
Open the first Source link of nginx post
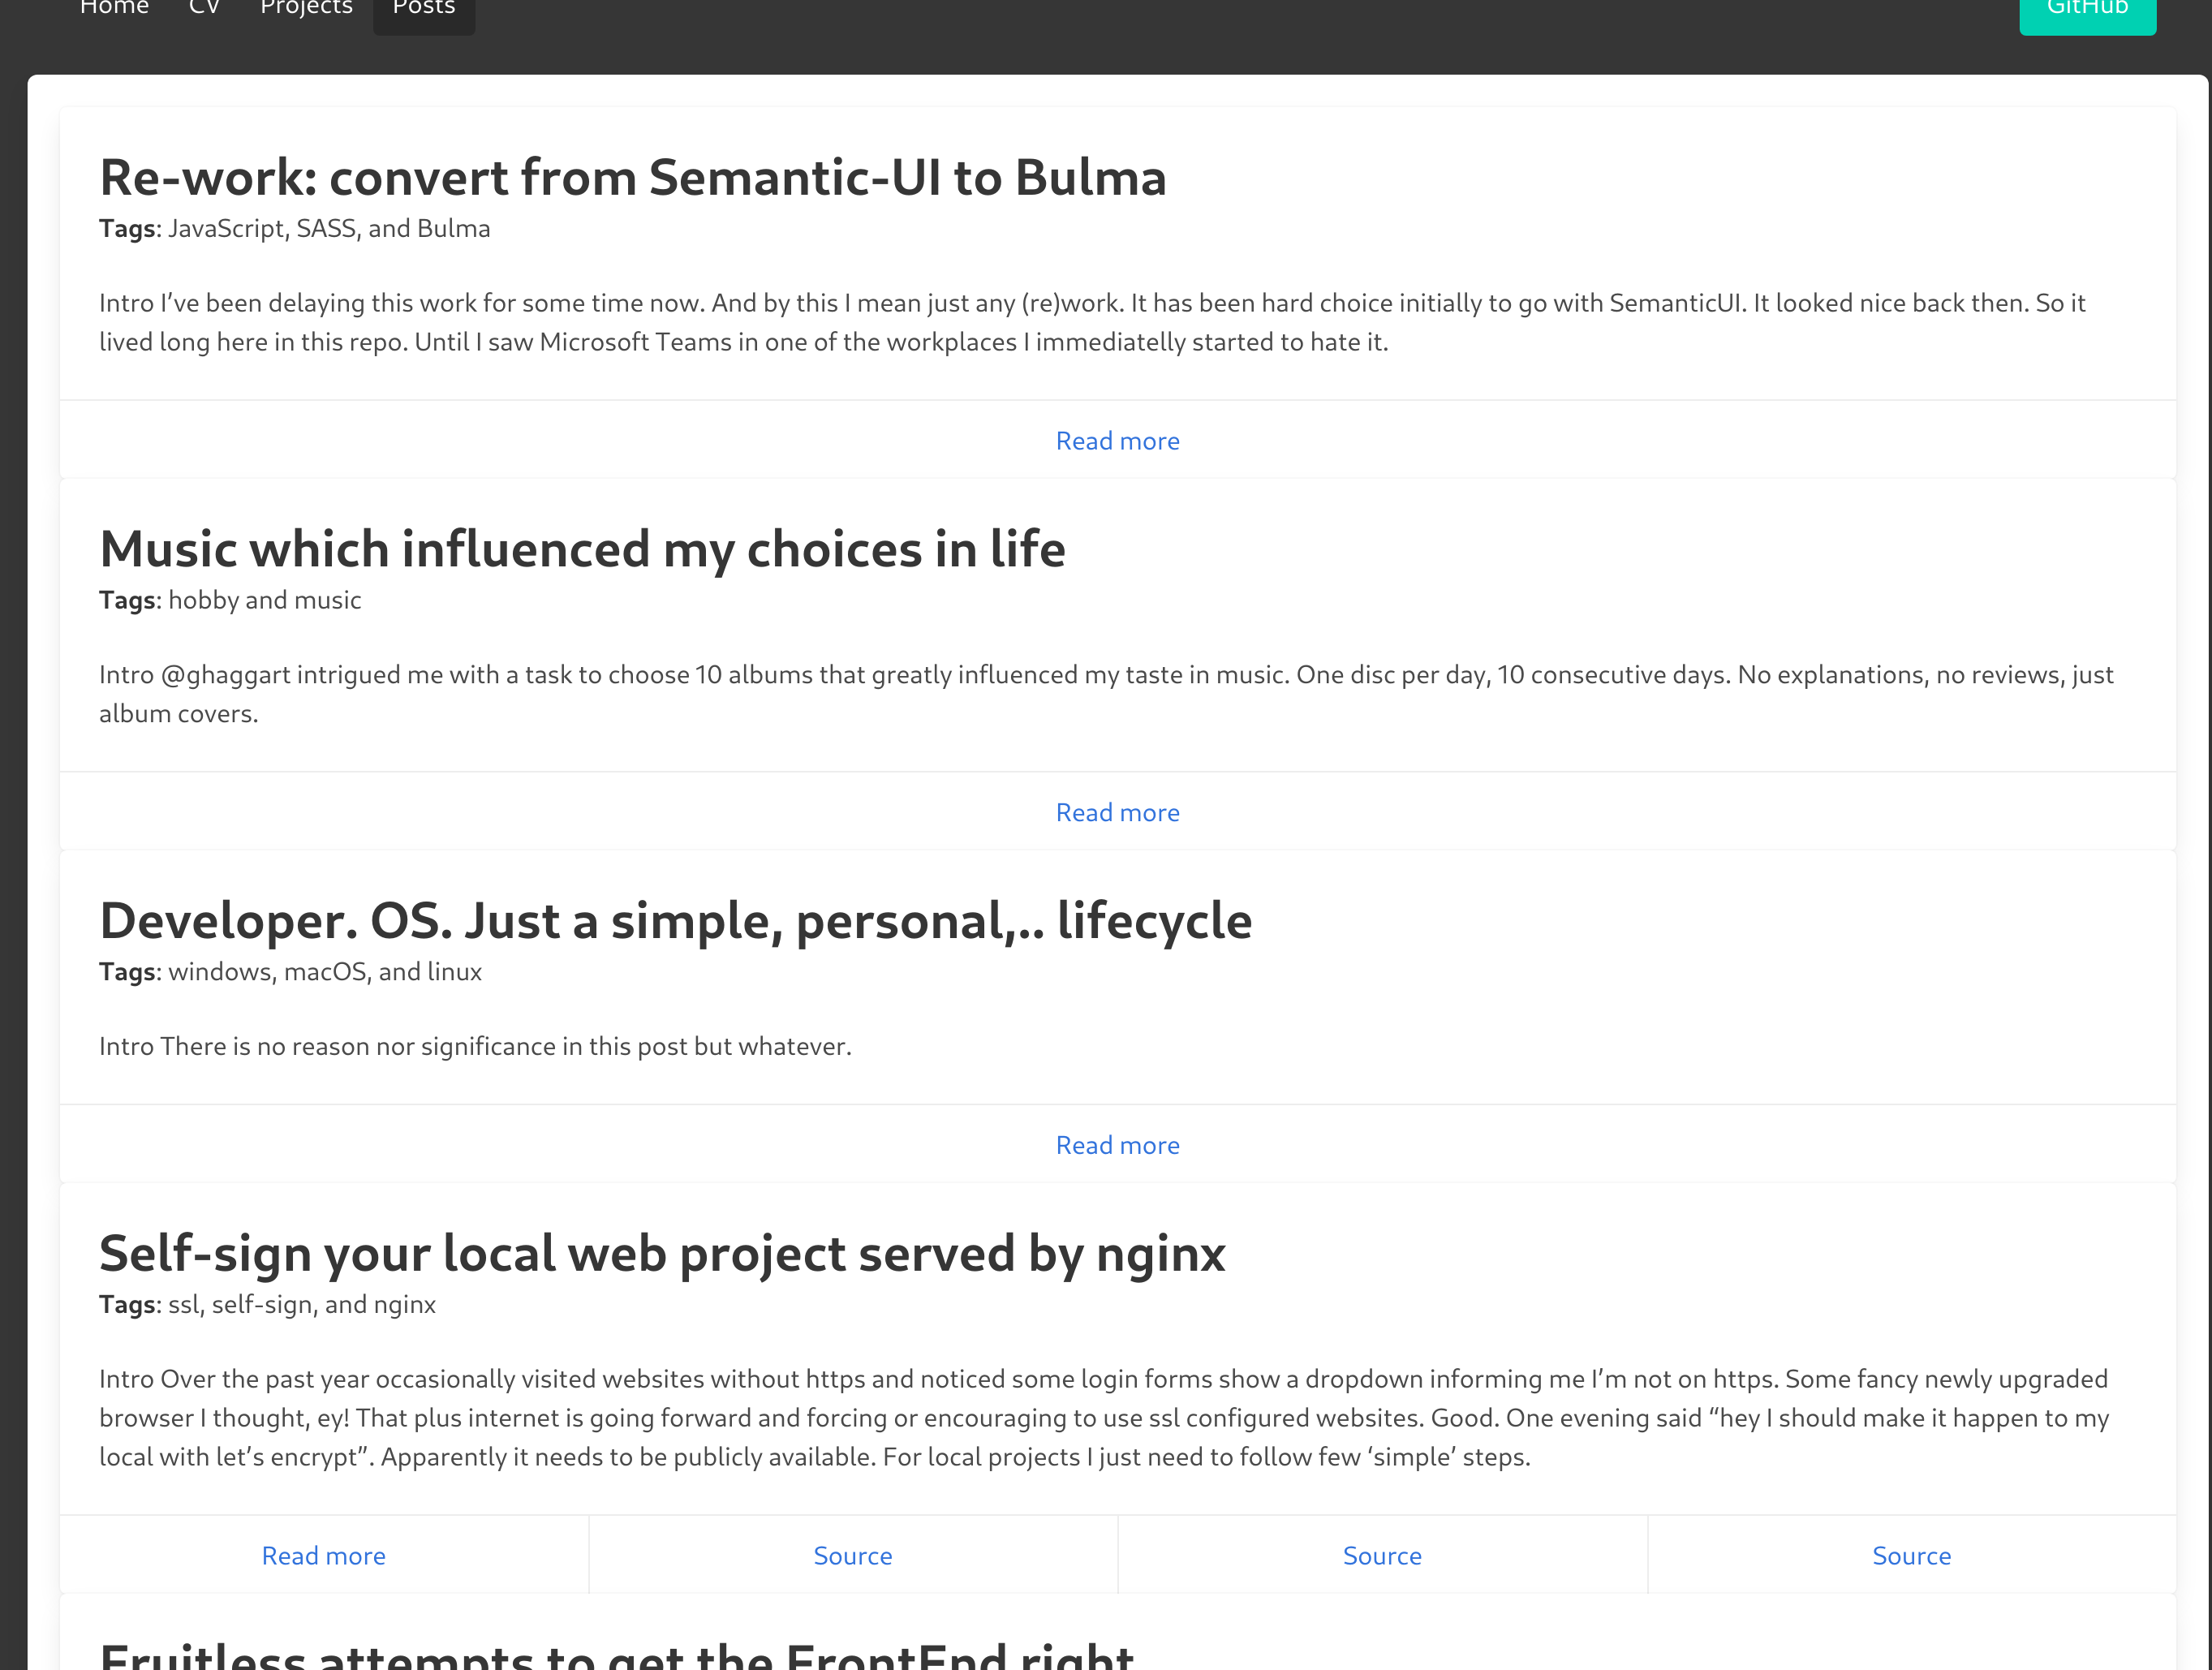(x=853, y=1556)
